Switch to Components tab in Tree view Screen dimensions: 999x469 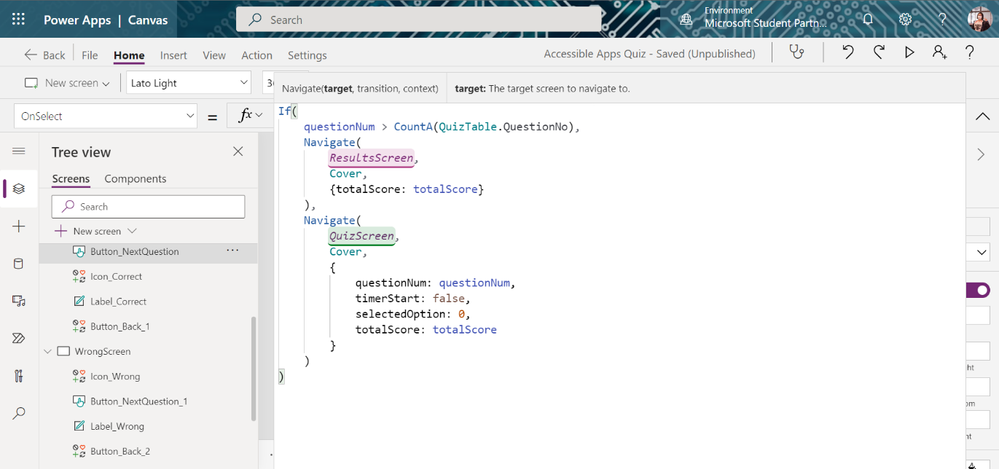click(x=135, y=179)
